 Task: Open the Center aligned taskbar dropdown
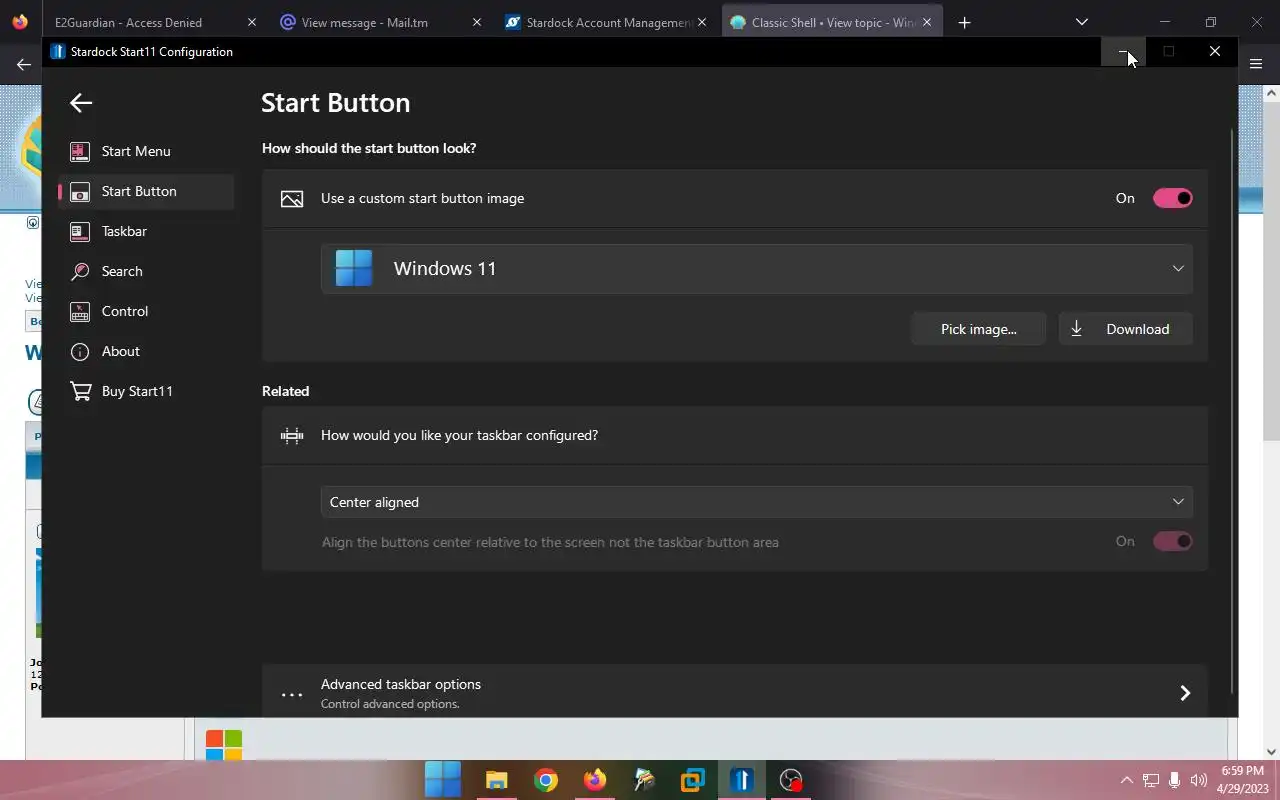[757, 502]
